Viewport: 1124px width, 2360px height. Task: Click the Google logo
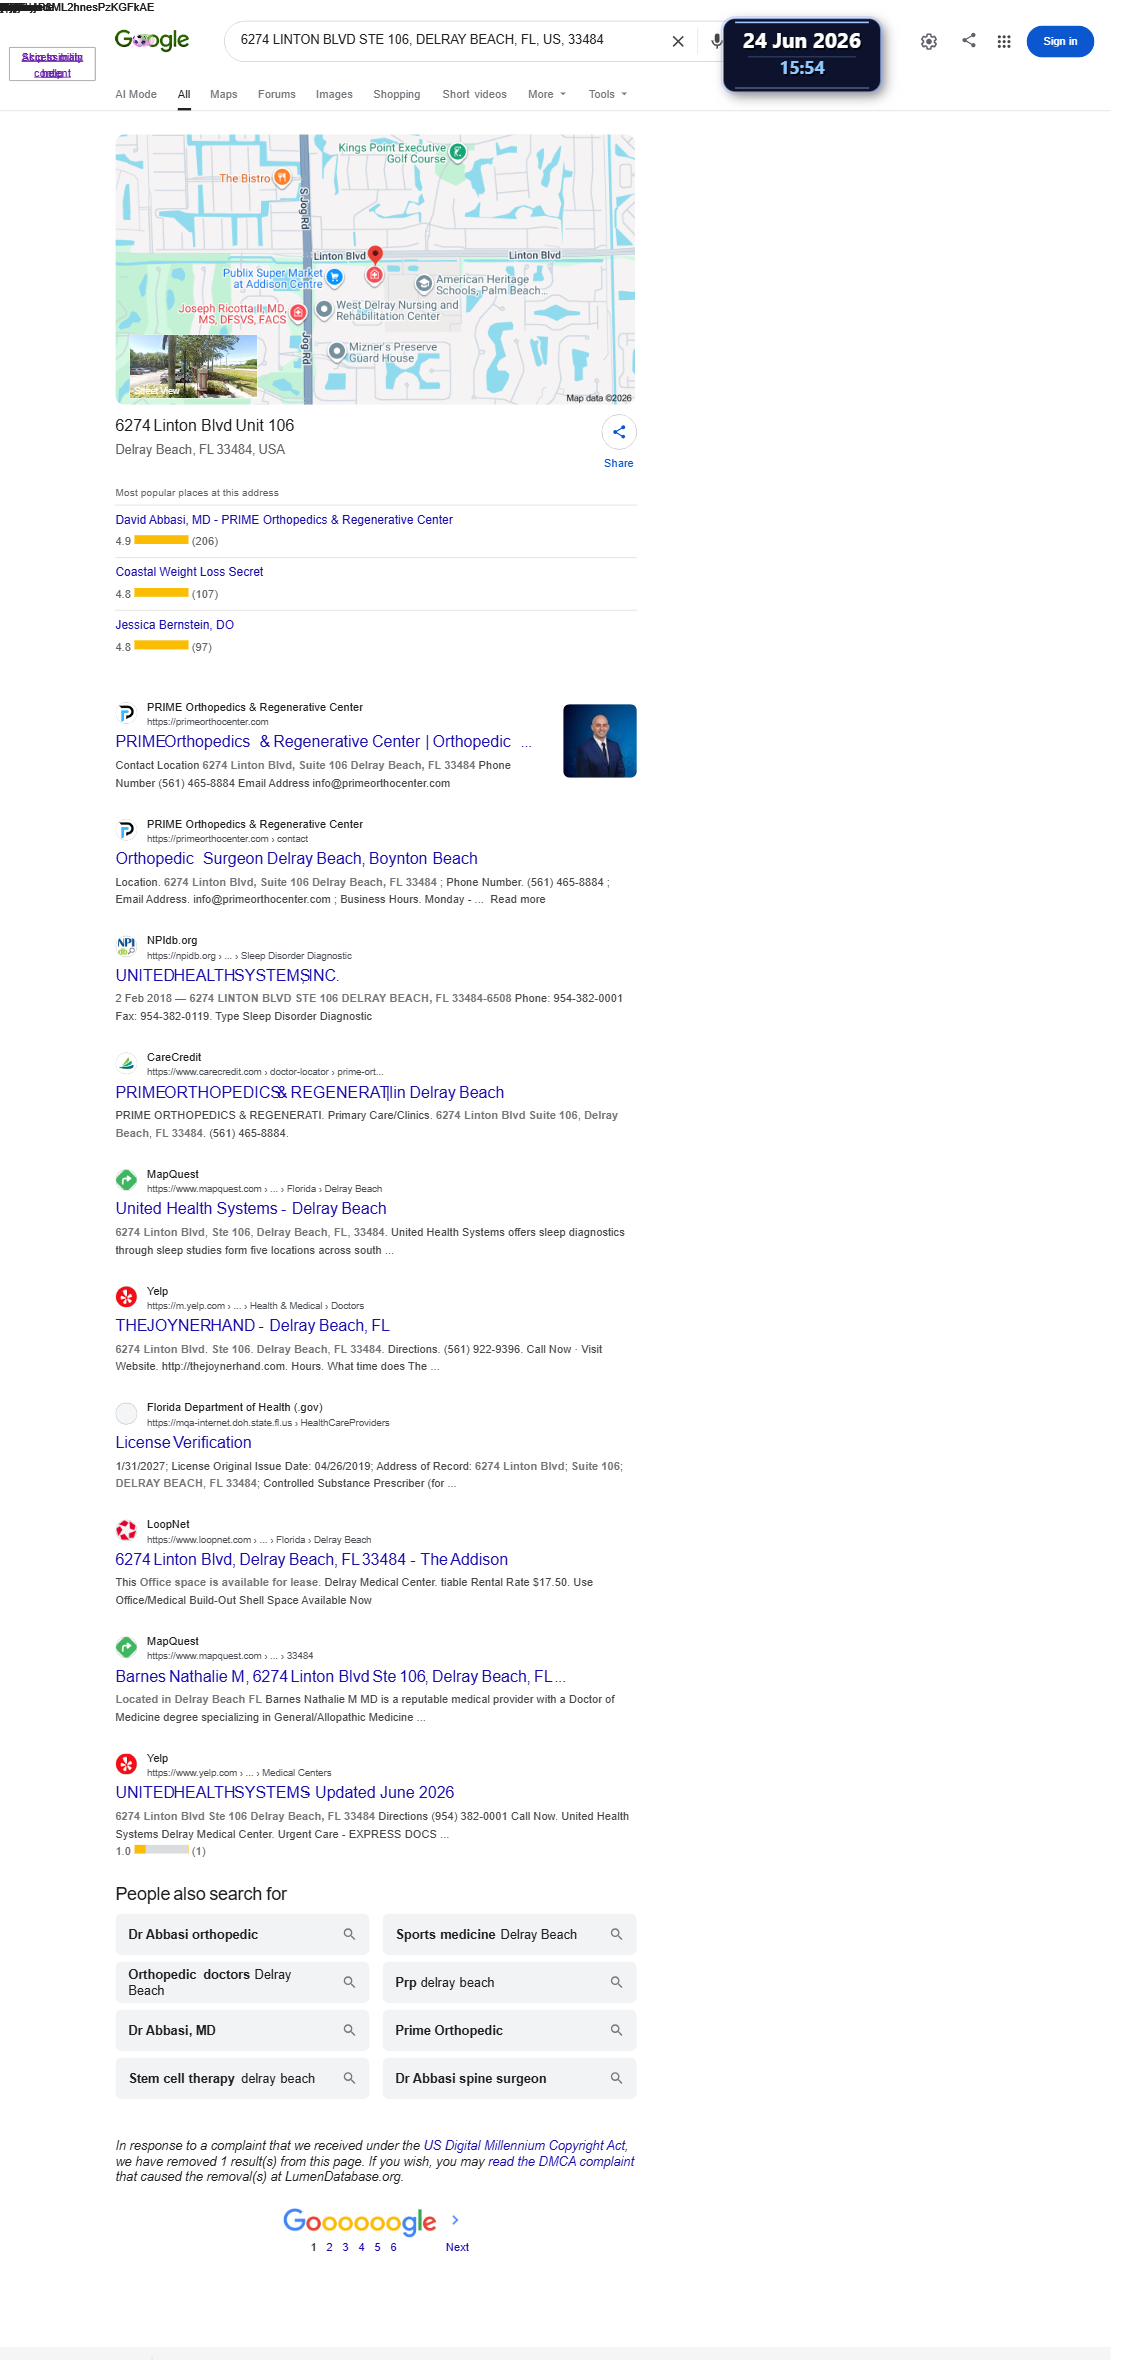click(x=152, y=40)
